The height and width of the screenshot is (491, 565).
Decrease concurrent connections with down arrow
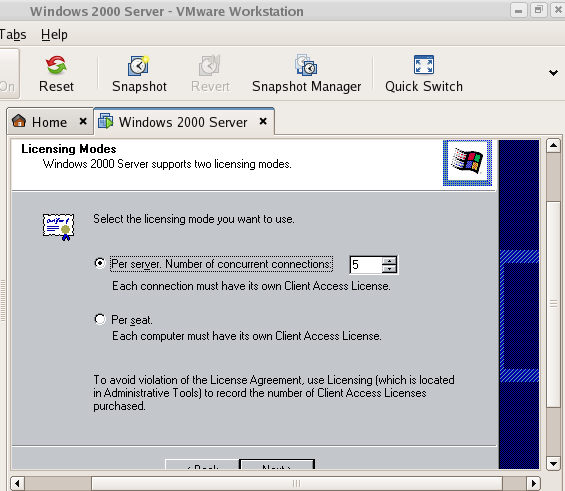point(389,269)
